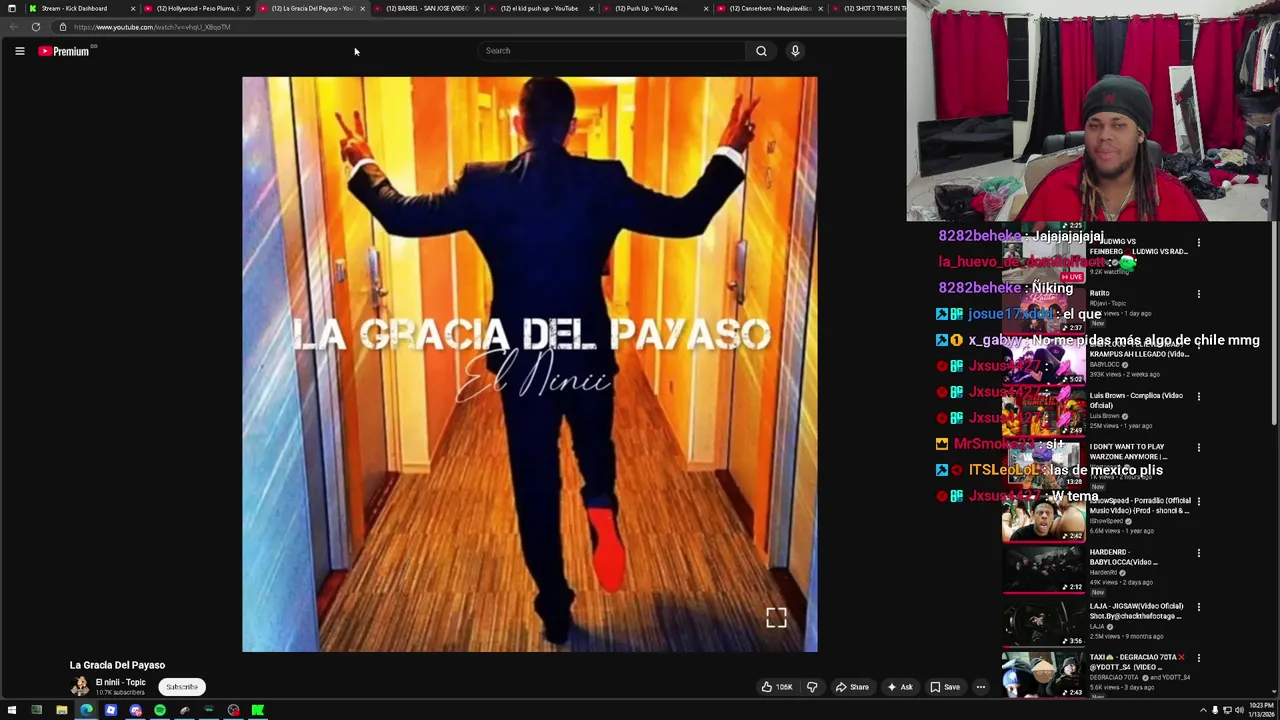The width and height of the screenshot is (1280, 720).
Task: Click the taskbar clock showing 10:23 PM
Action: [1262, 710]
